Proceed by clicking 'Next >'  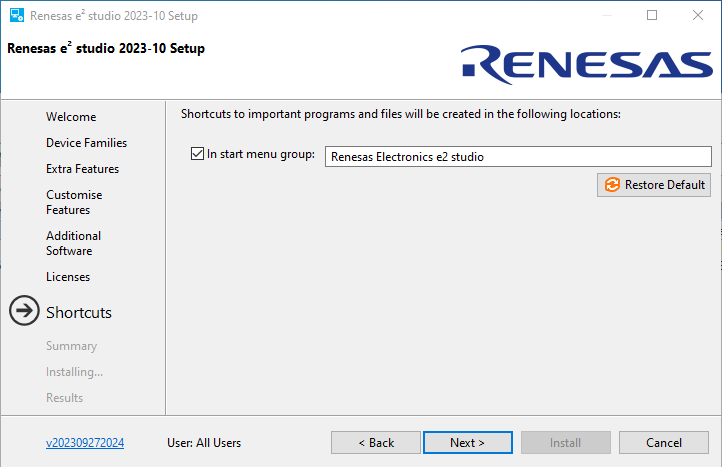point(467,443)
